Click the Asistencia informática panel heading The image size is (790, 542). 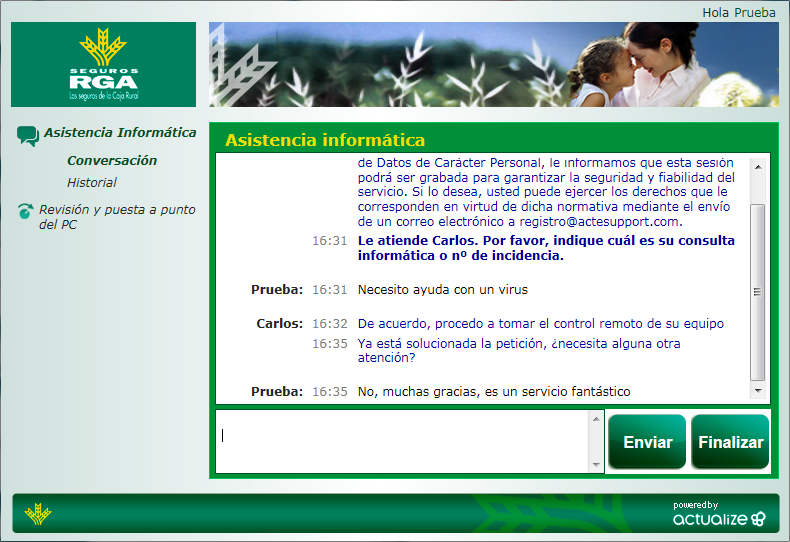[x=325, y=140]
